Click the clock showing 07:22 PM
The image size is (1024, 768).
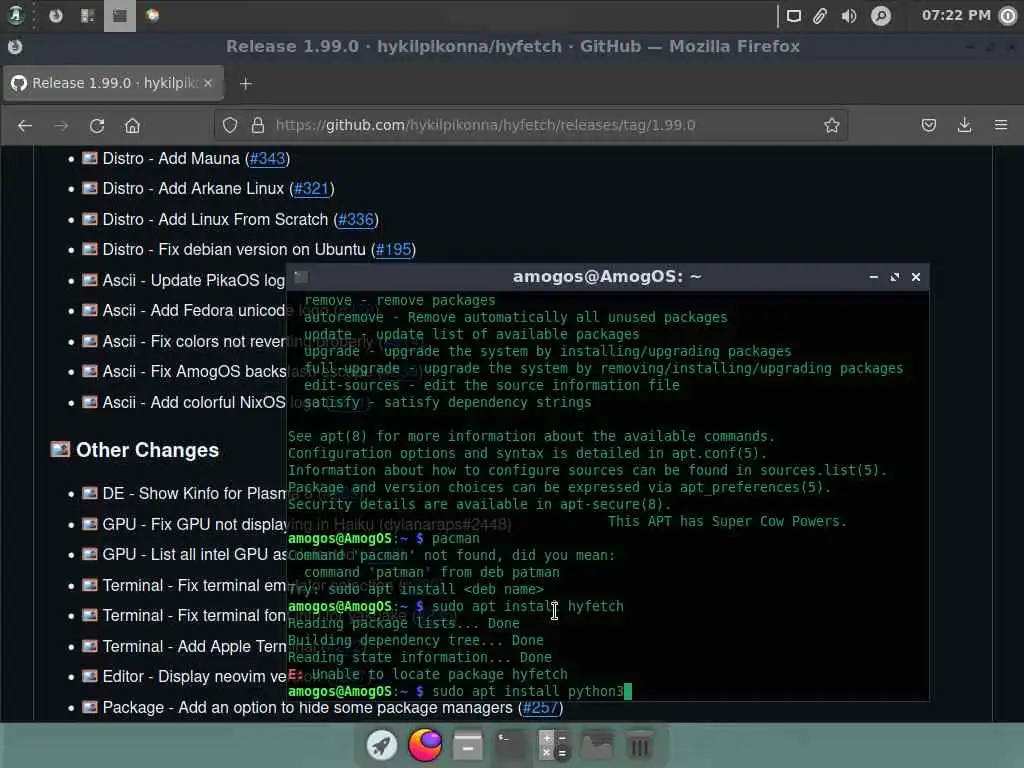pos(956,15)
